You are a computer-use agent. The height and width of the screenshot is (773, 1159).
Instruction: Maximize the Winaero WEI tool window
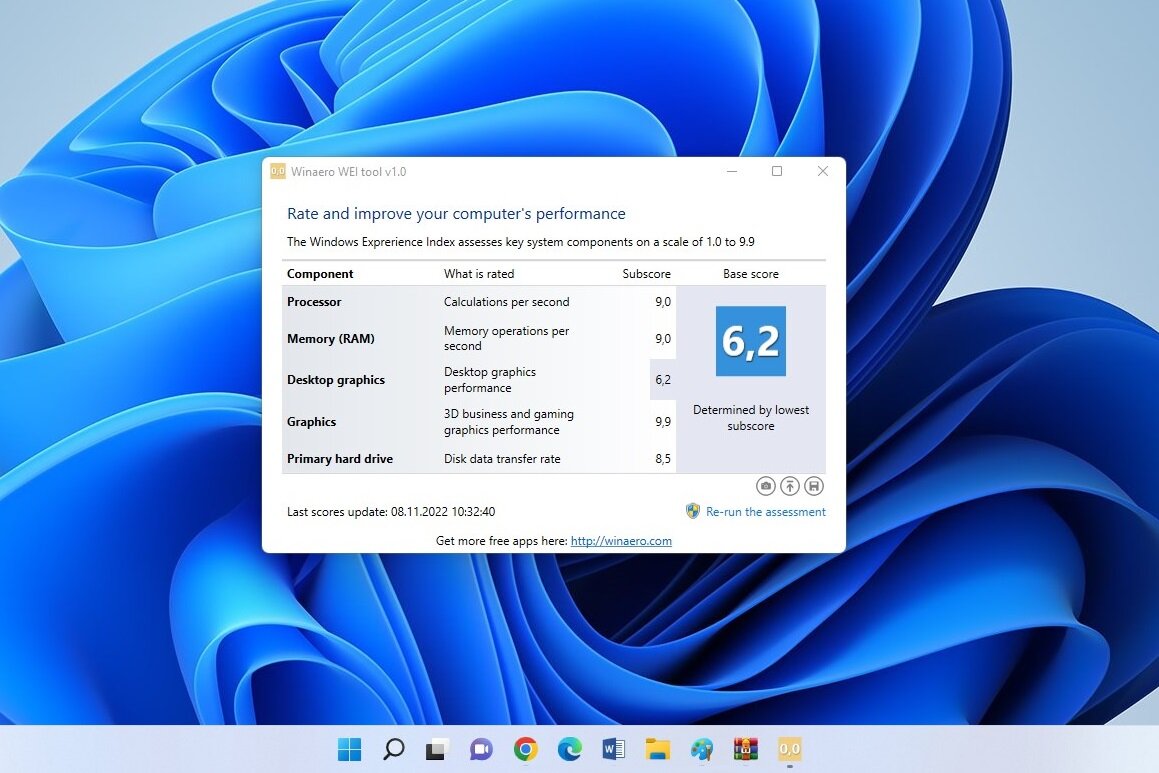point(777,171)
